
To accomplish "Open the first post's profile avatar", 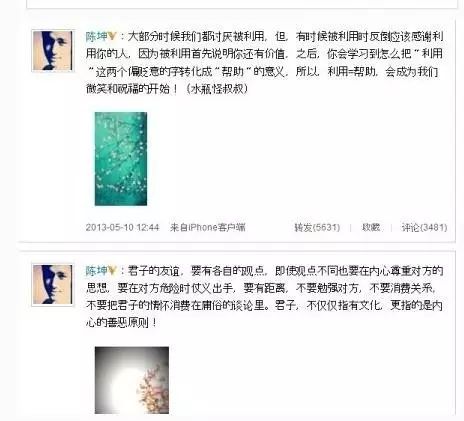I will [x=52, y=51].
